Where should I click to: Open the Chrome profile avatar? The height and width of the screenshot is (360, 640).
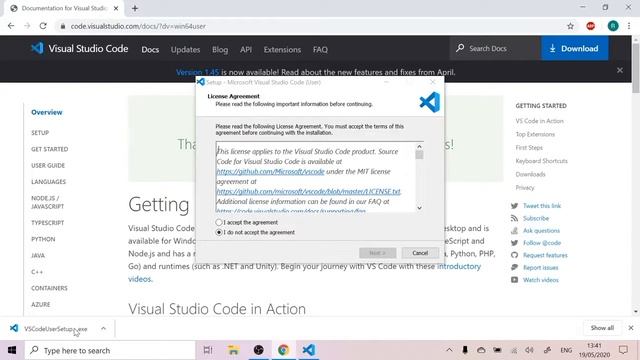coord(613,26)
